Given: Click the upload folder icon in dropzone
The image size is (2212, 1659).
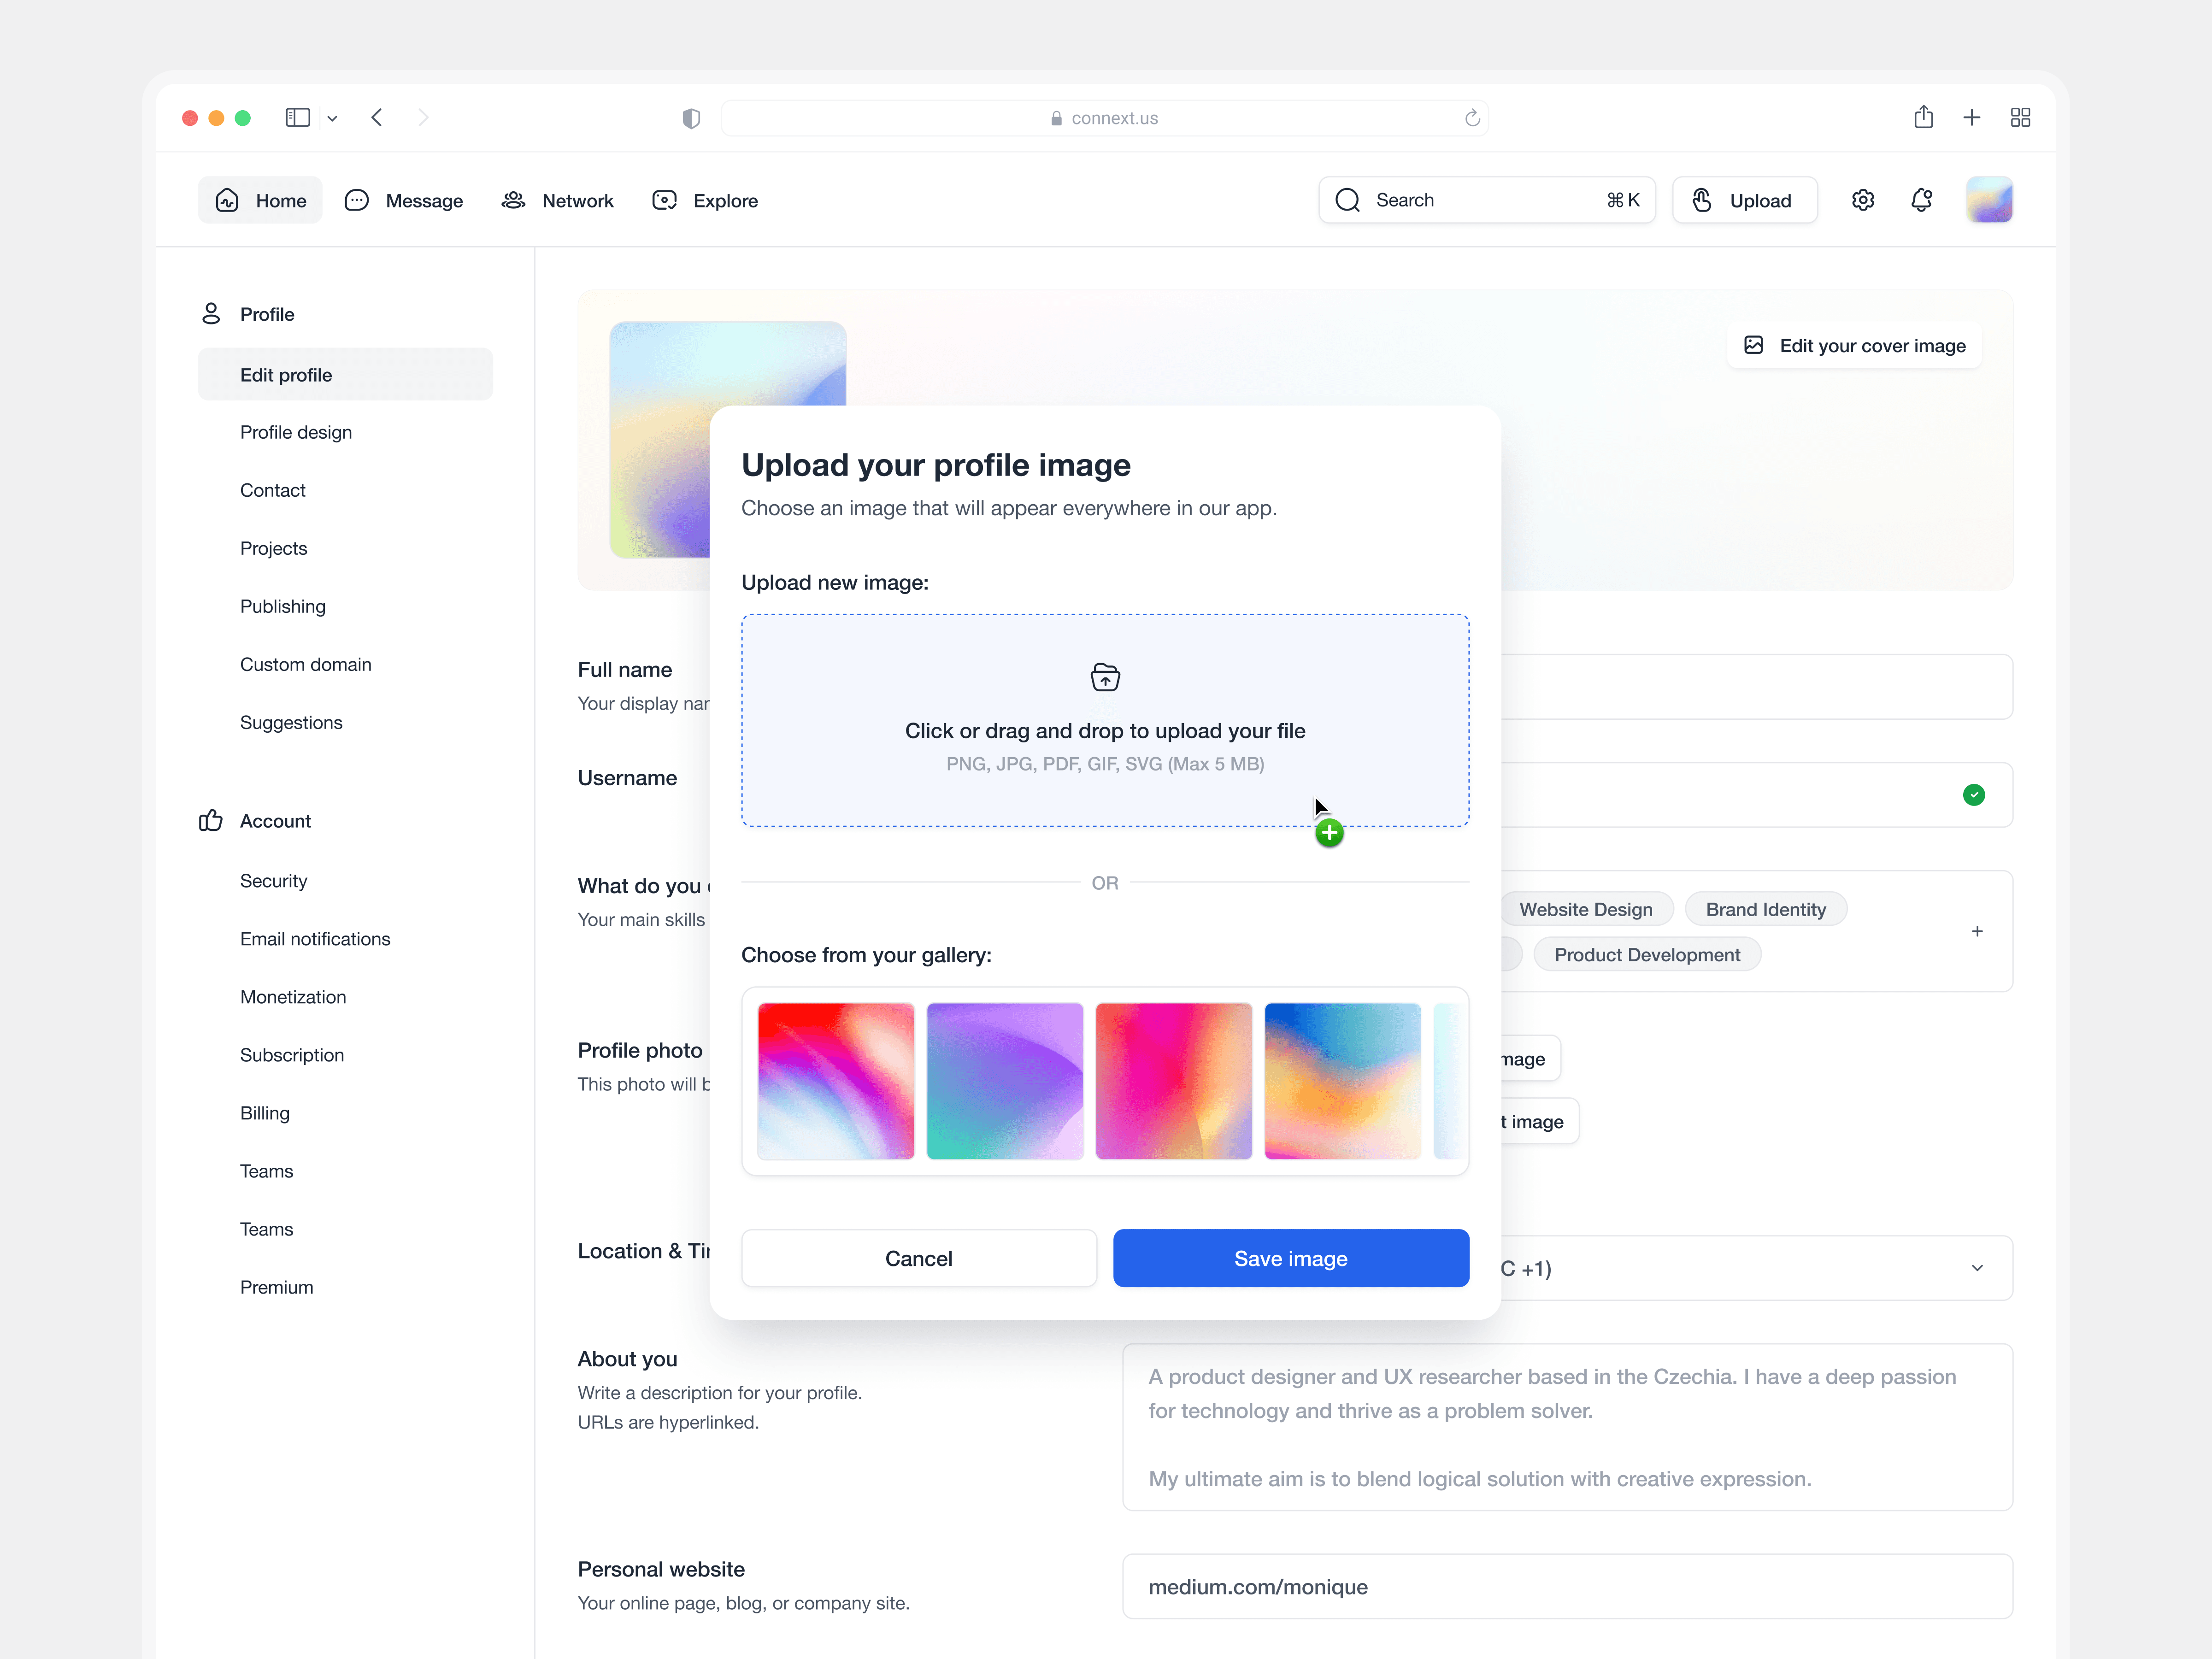Looking at the screenshot, I should 1105,677.
